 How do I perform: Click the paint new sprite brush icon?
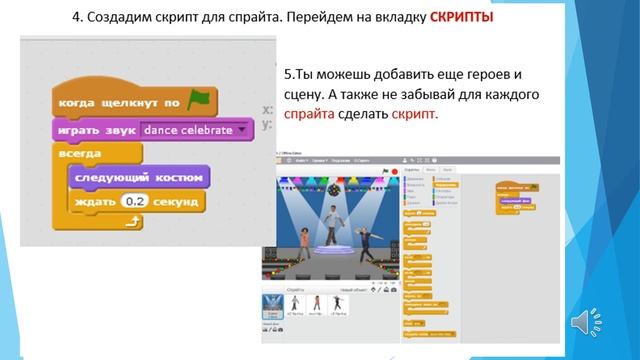[380, 290]
